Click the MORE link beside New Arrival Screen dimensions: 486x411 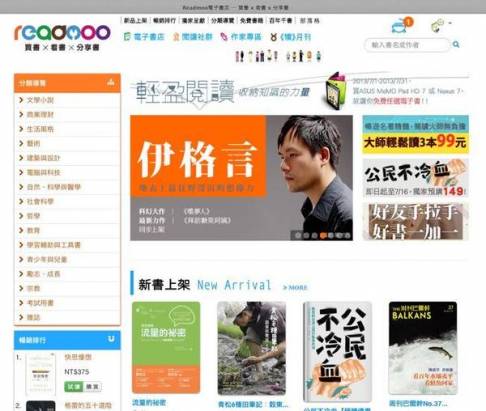pyautogui.click(x=295, y=287)
